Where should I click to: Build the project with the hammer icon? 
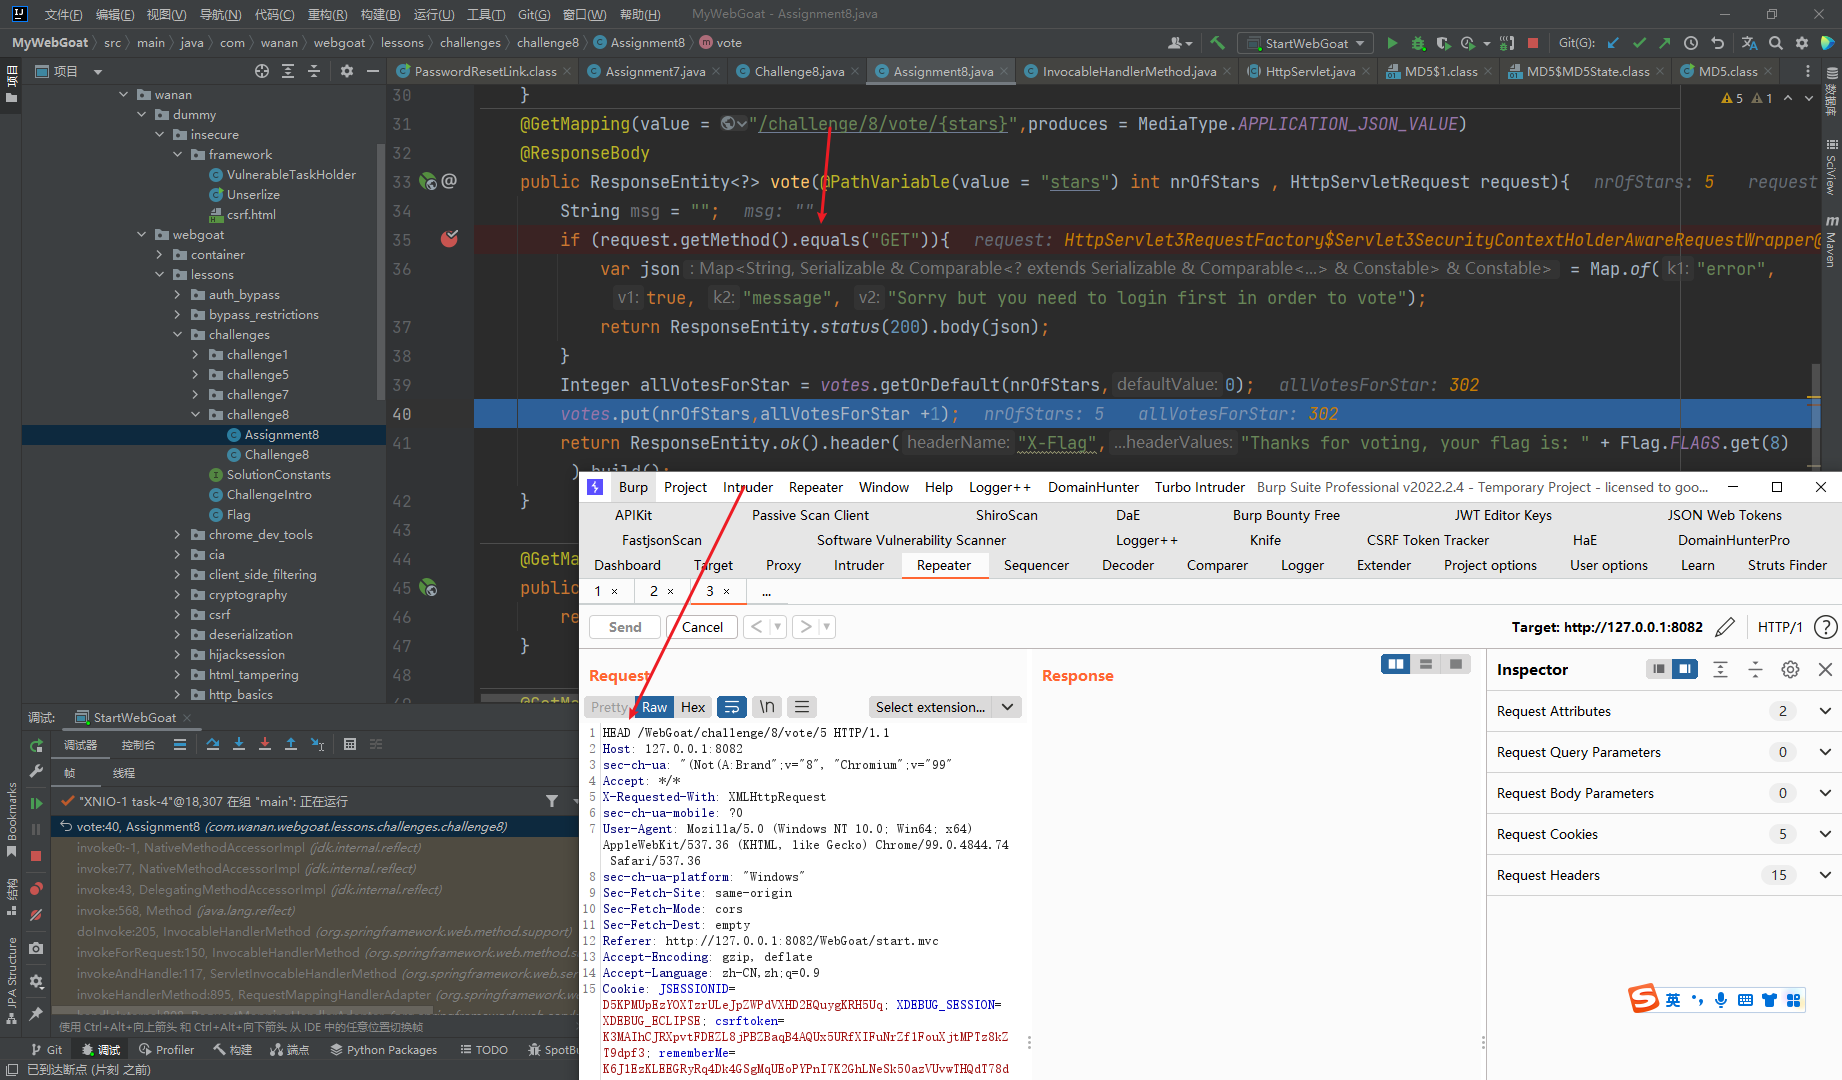1217,43
